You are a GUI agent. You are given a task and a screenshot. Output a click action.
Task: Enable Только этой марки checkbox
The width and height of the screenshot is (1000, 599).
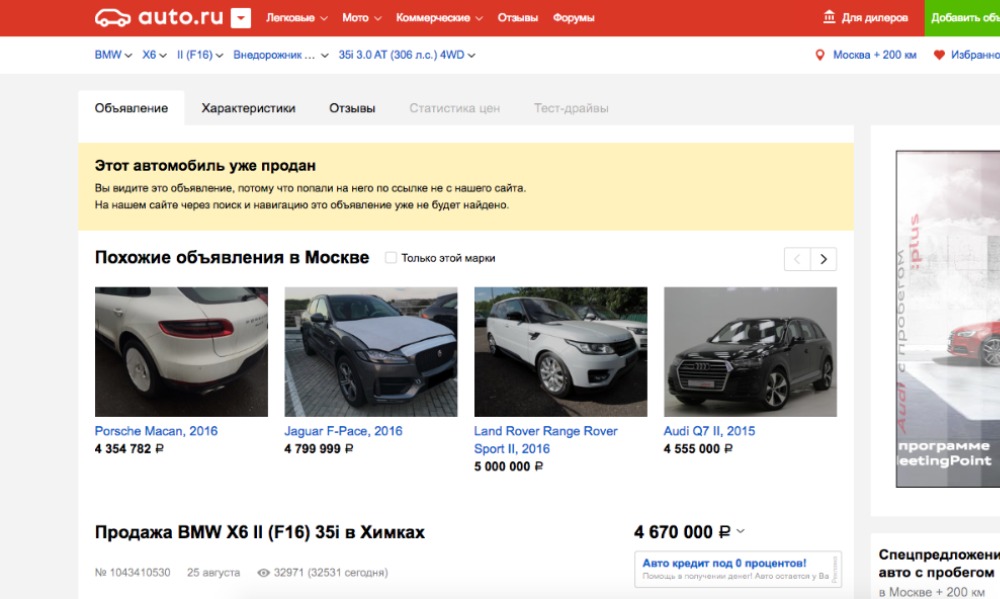[390, 258]
